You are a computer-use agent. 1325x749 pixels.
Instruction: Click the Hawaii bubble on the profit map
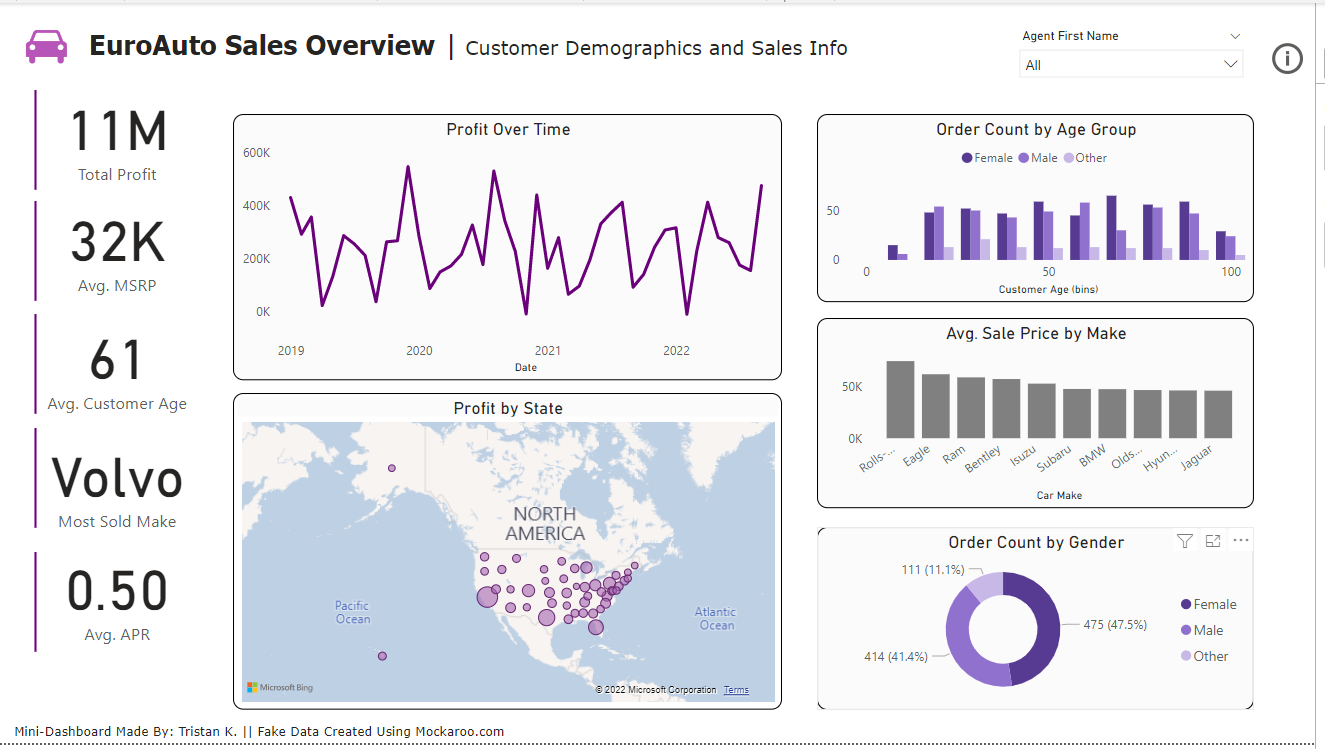point(382,656)
